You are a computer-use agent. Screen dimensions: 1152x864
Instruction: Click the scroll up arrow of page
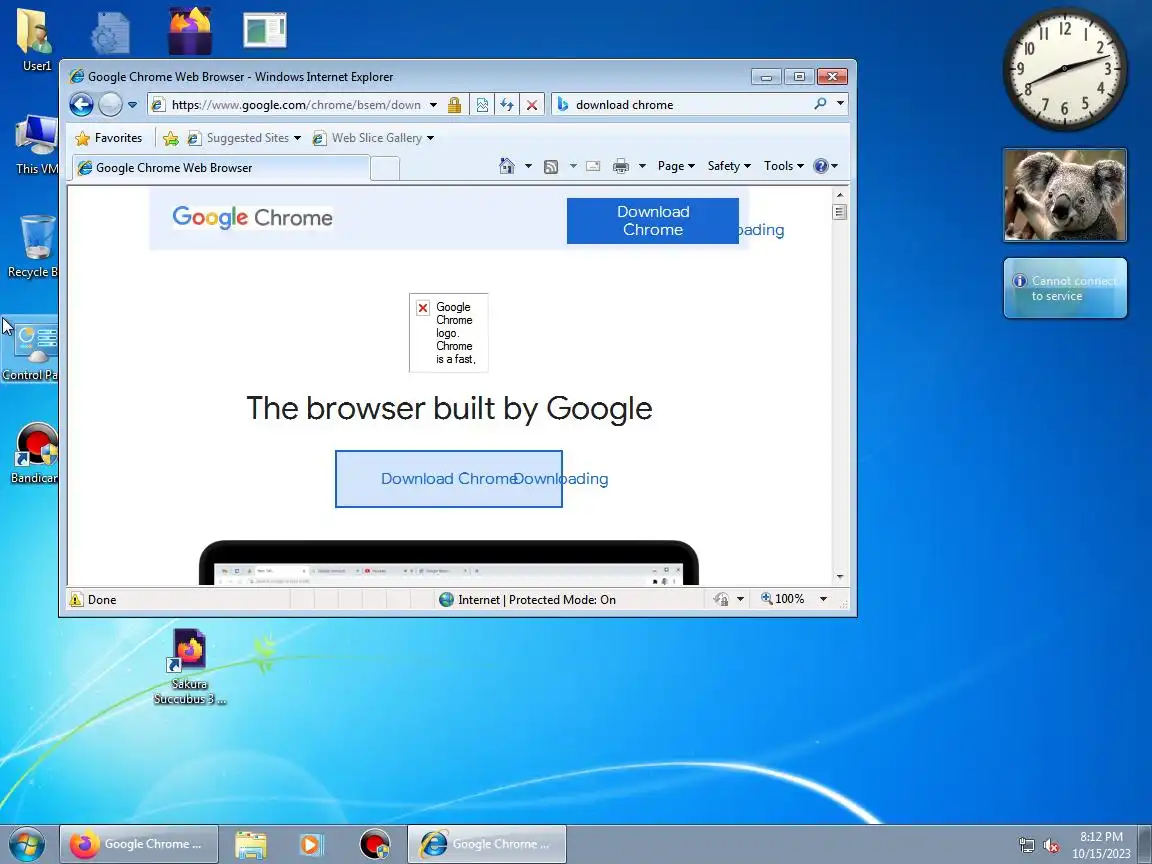840,195
